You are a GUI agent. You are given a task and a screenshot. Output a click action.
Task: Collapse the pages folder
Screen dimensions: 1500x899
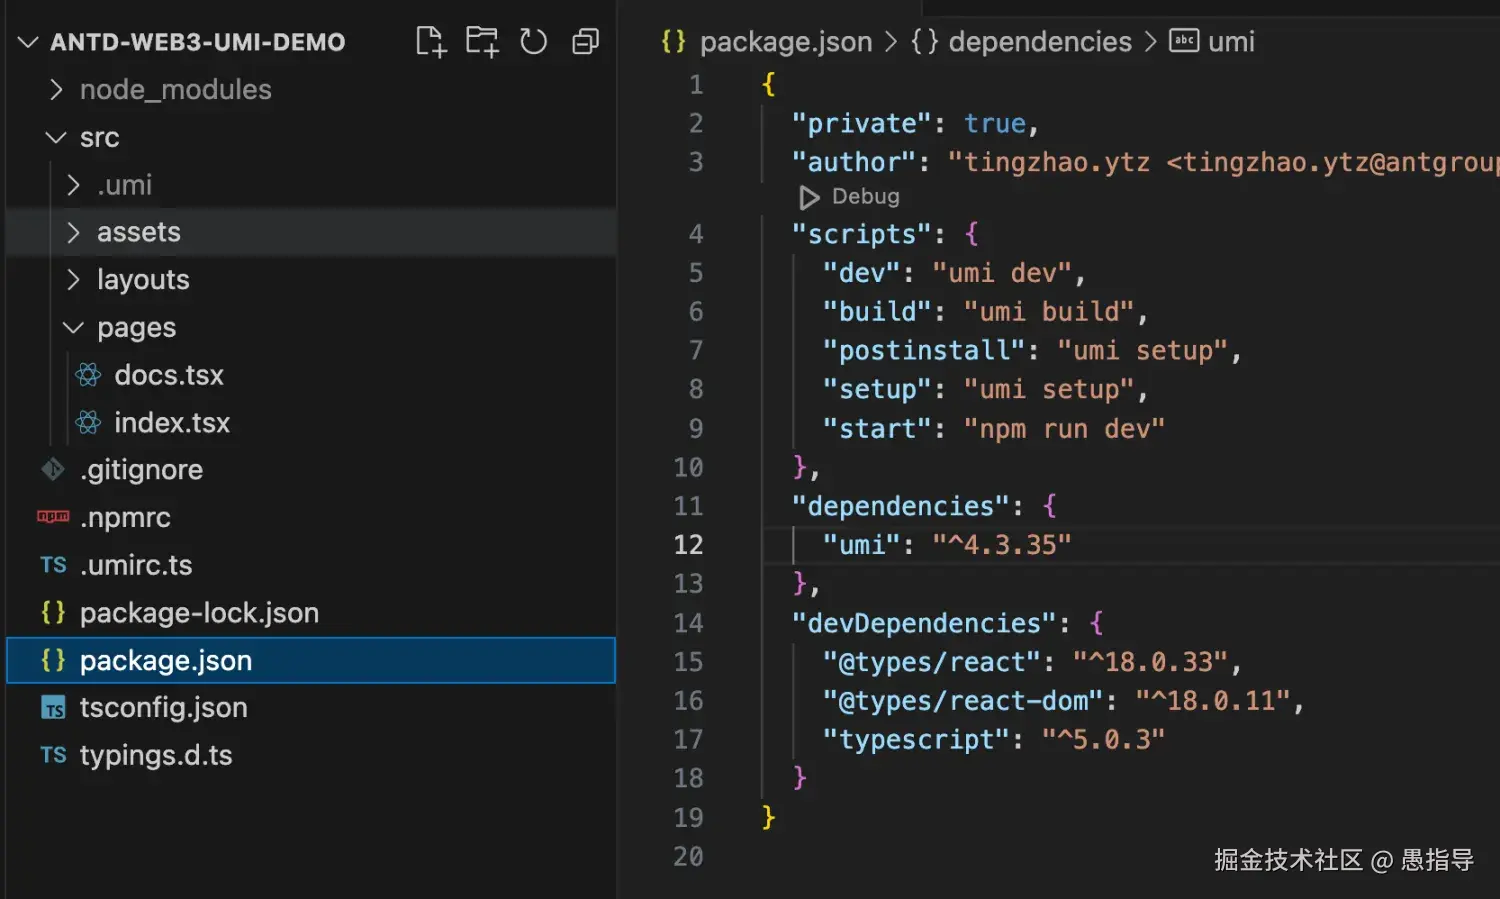pos(73,328)
